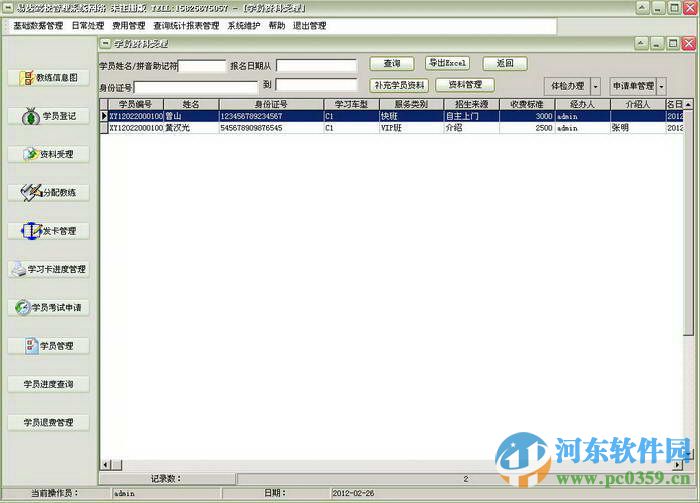Open the 帮助 menu
700x503 pixels.
pos(277,26)
